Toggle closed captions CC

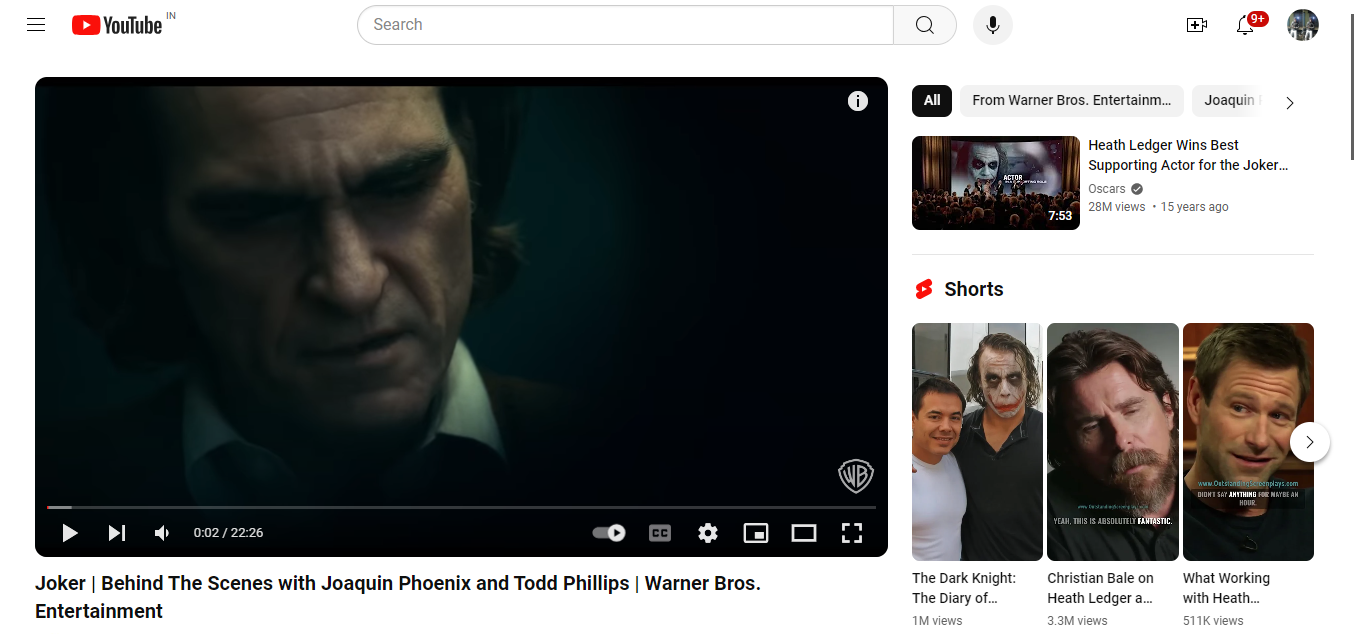click(x=660, y=533)
